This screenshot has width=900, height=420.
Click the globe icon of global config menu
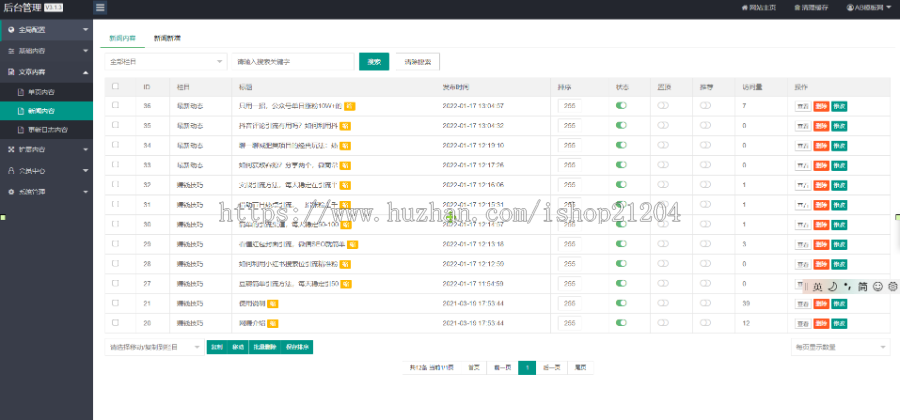[x=11, y=29]
